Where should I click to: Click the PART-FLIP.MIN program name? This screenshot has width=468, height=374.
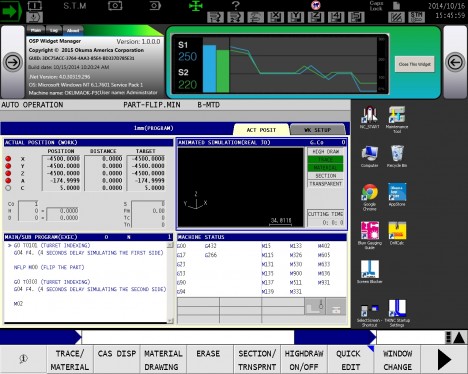point(152,105)
